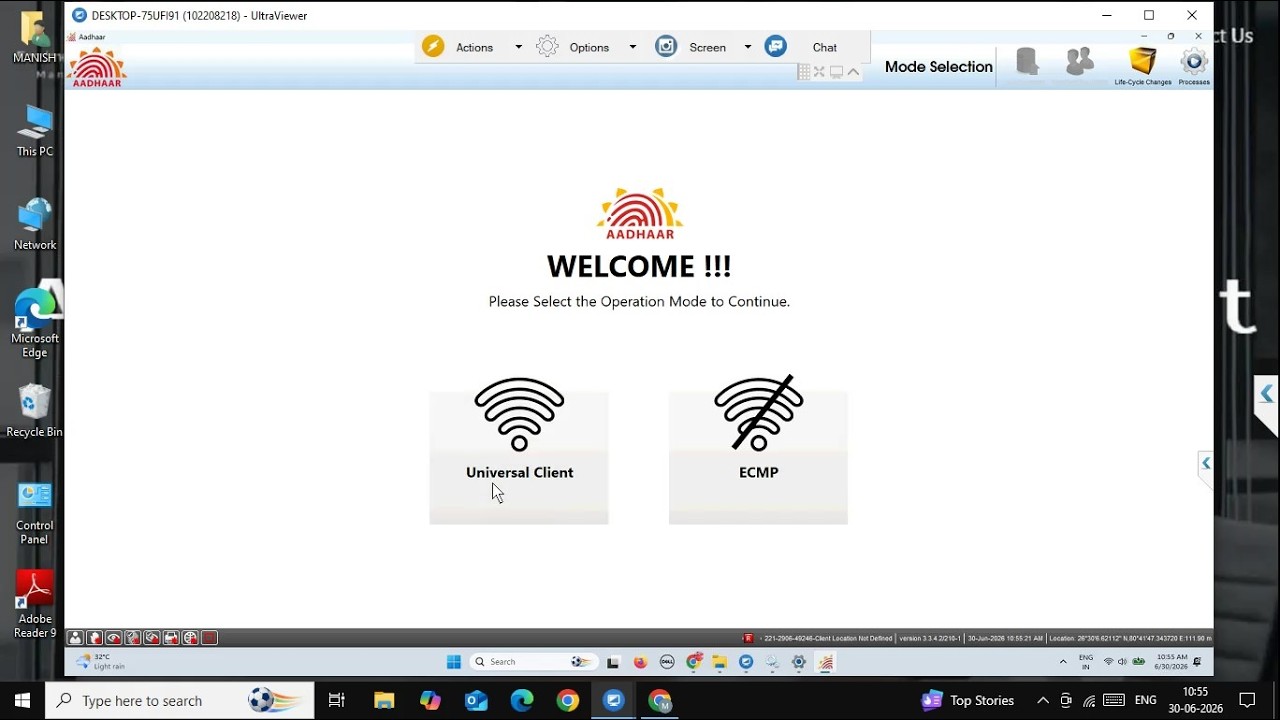This screenshot has width=1280, height=720.
Task: Click the hand device status icon
Action: tap(94, 638)
